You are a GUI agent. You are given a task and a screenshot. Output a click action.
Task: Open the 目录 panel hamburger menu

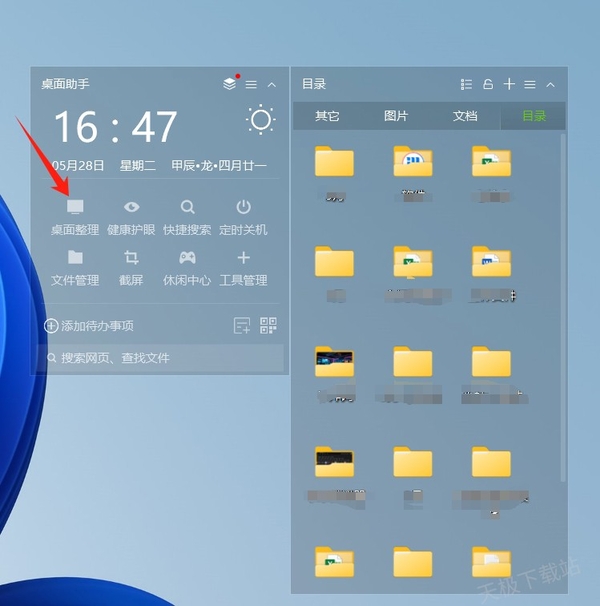click(x=530, y=84)
